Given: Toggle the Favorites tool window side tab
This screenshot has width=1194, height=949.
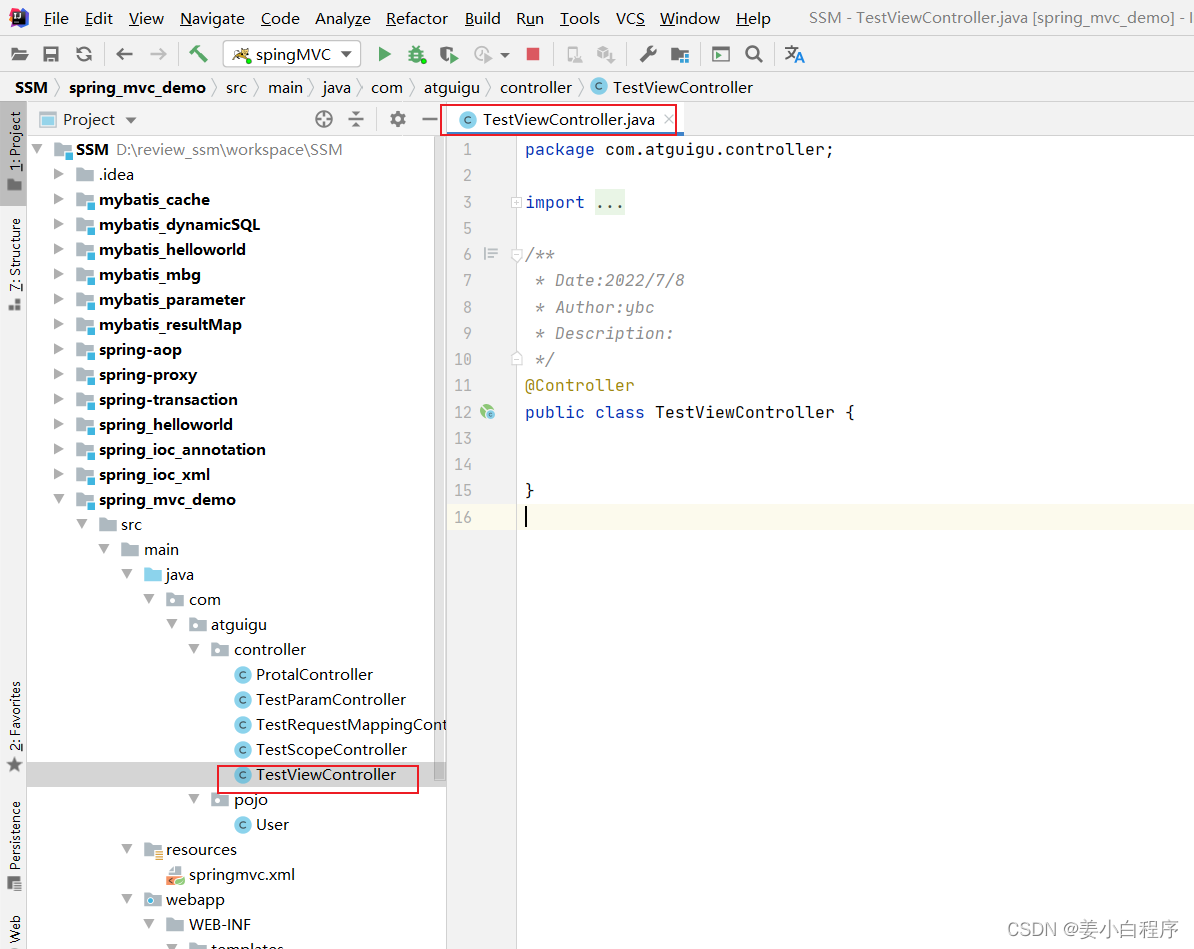Looking at the screenshot, I should pyautogui.click(x=14, y=725).
